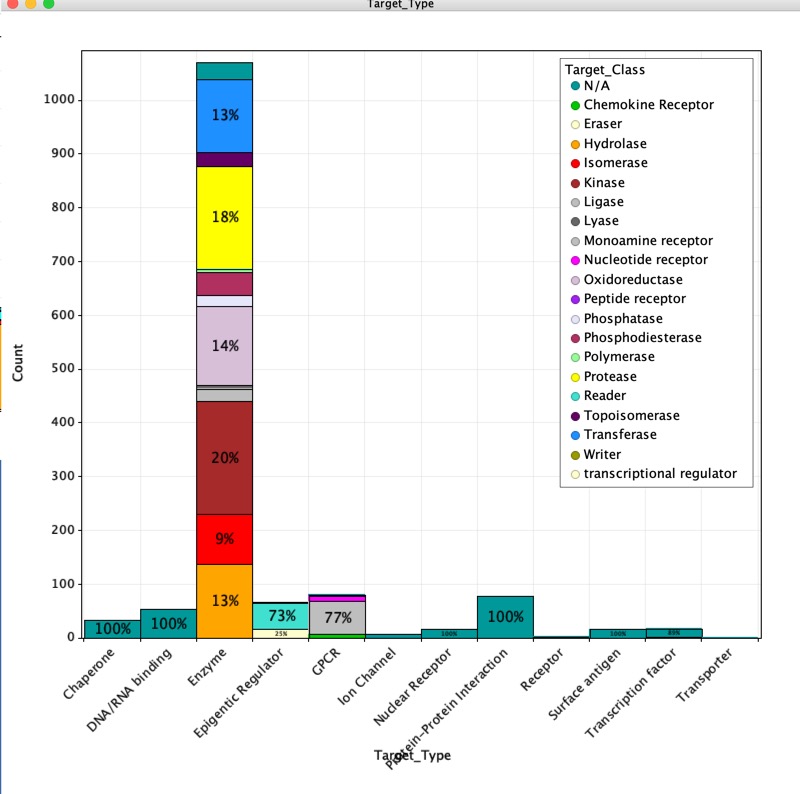This screenshot has height=794, width=800.
Task: Click the Protease yellow legend dot
Action: coord(575,377)
